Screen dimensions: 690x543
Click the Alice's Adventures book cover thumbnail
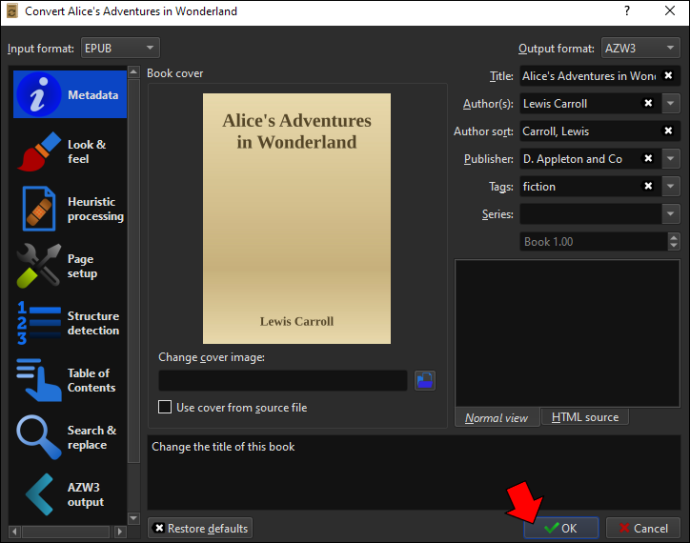click(x=297, y=218)
